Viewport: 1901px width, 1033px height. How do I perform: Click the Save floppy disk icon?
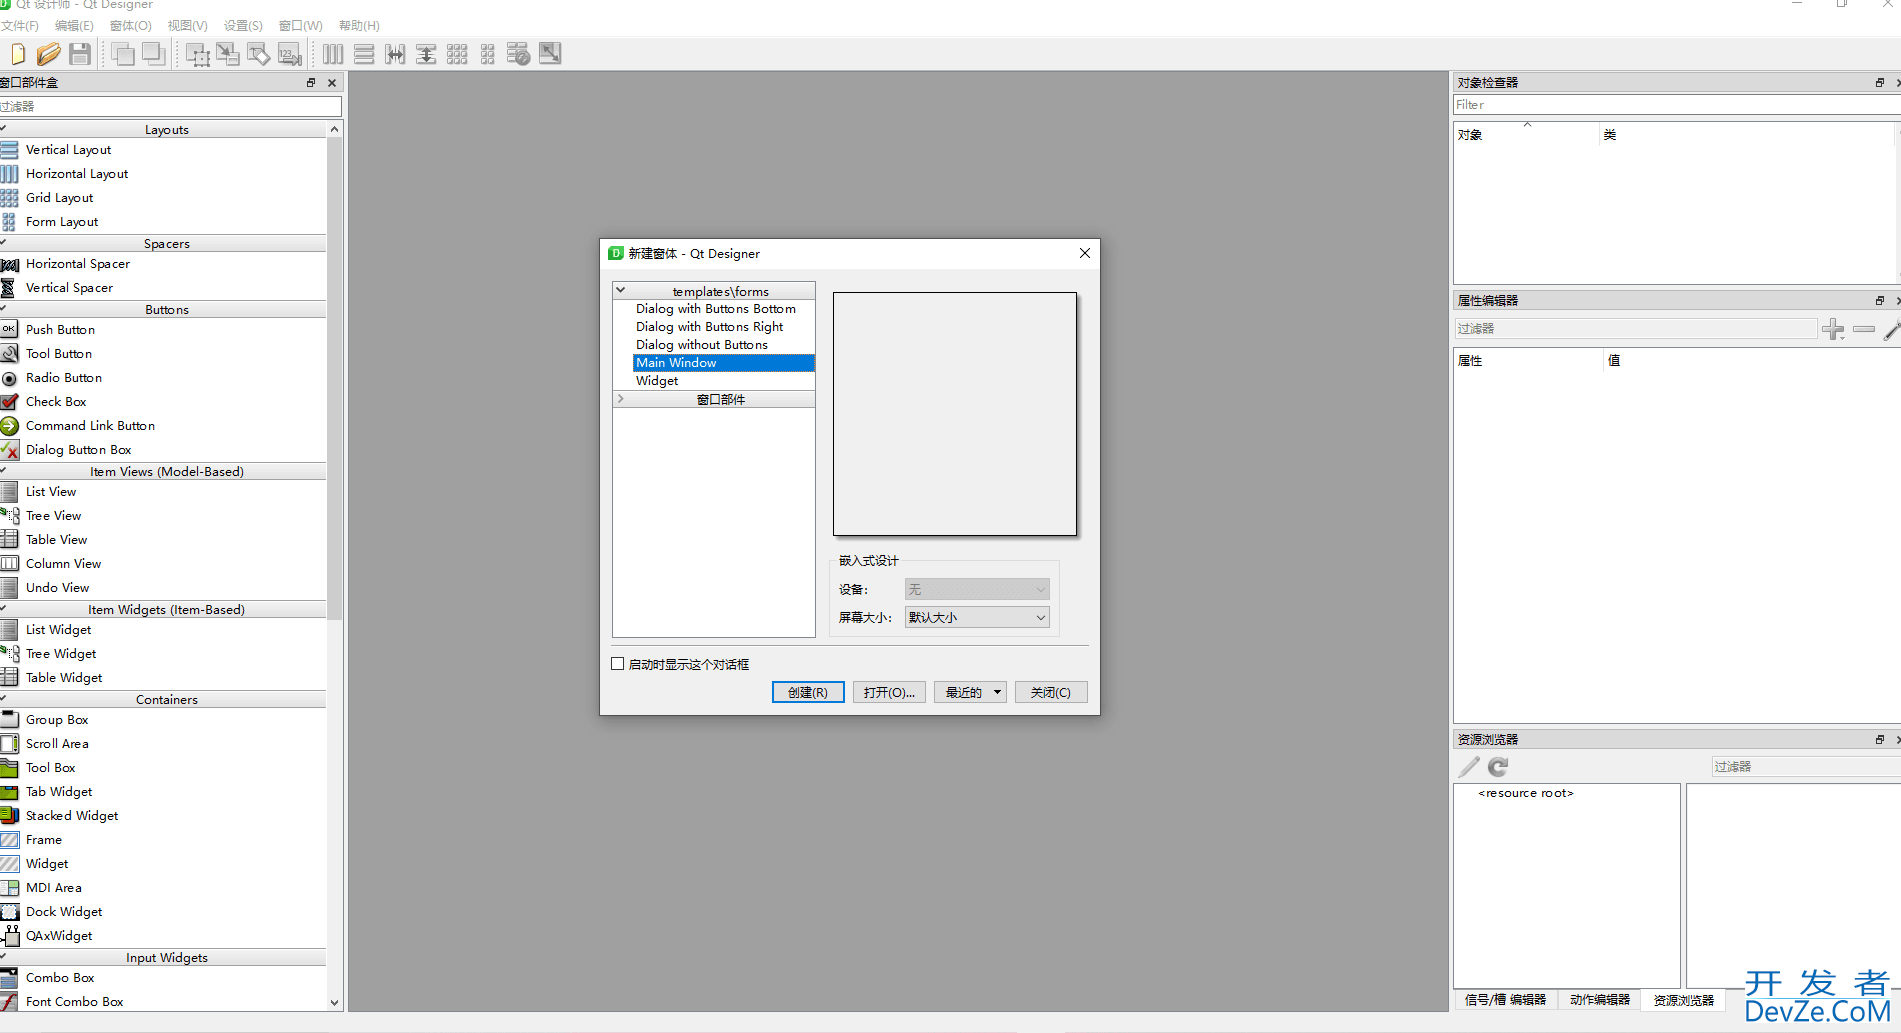point(80,54)
